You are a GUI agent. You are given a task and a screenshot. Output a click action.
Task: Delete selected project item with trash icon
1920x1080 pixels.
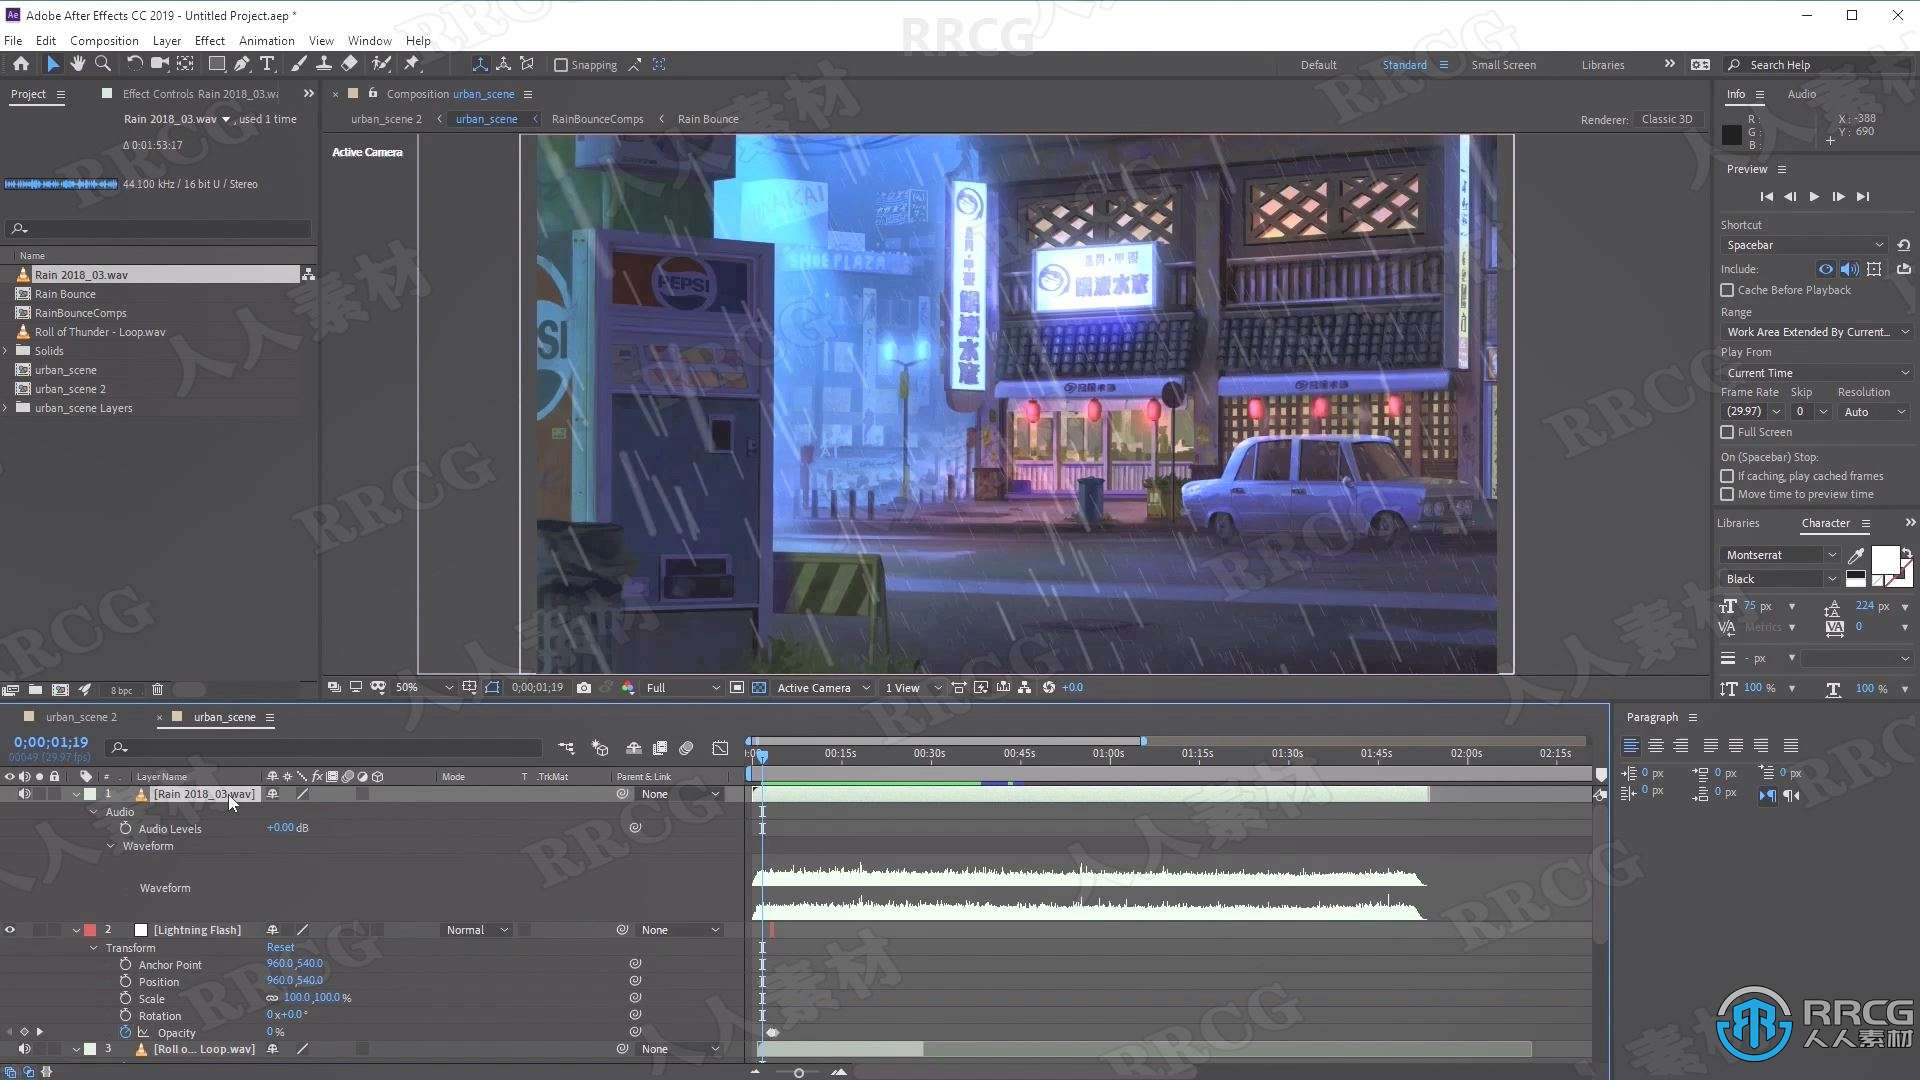(157, 689)
